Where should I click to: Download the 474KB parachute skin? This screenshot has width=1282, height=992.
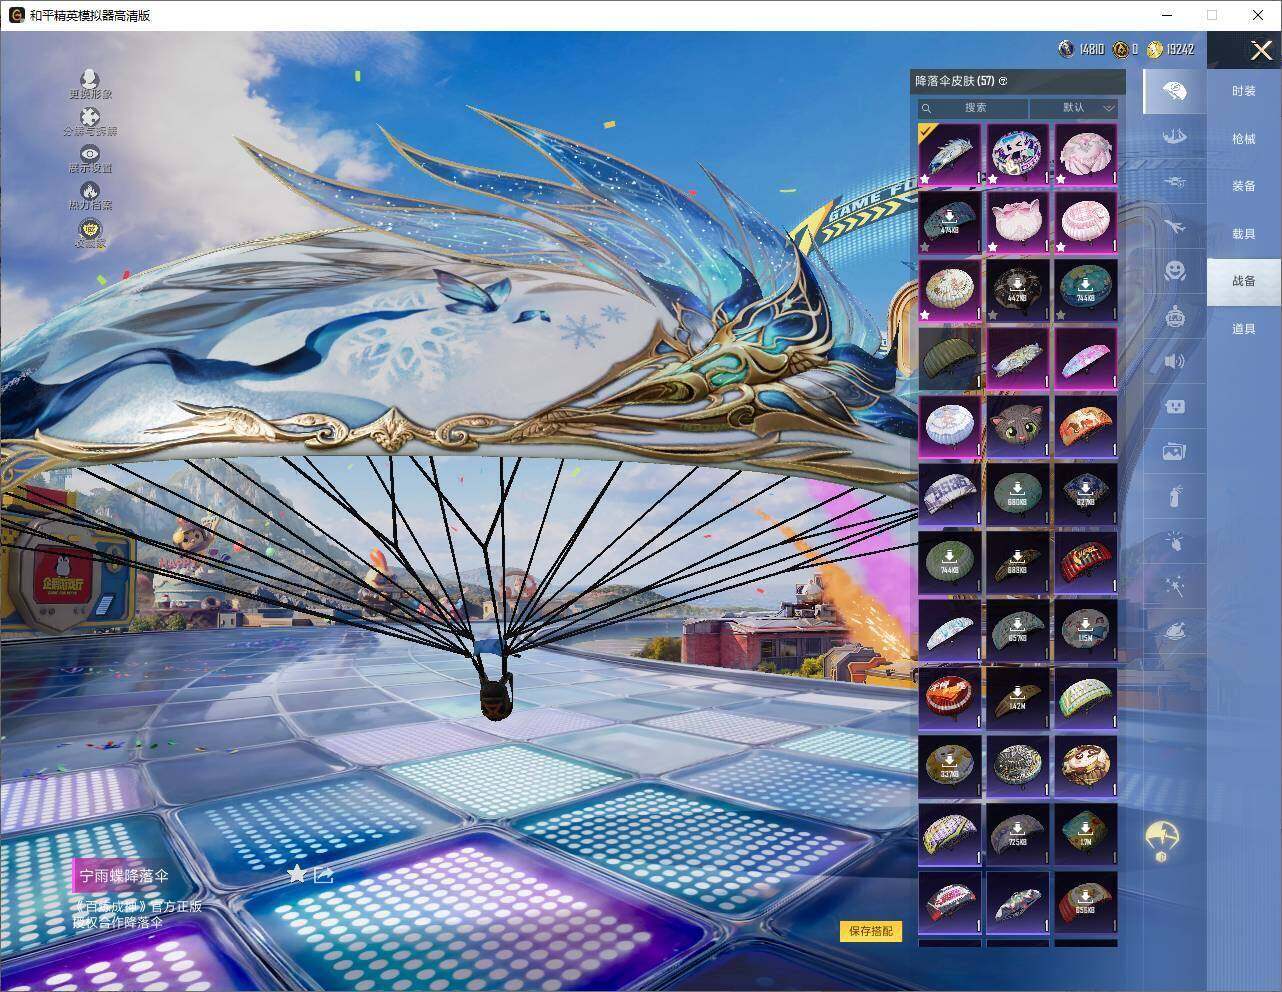950,222
